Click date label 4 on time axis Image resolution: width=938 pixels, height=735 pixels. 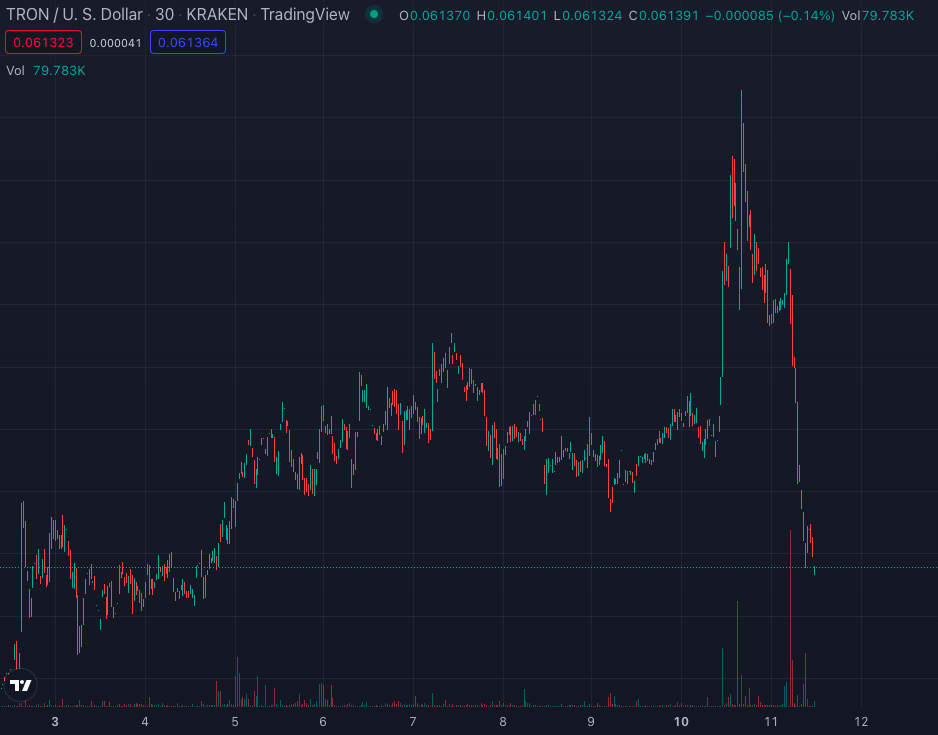145,722
